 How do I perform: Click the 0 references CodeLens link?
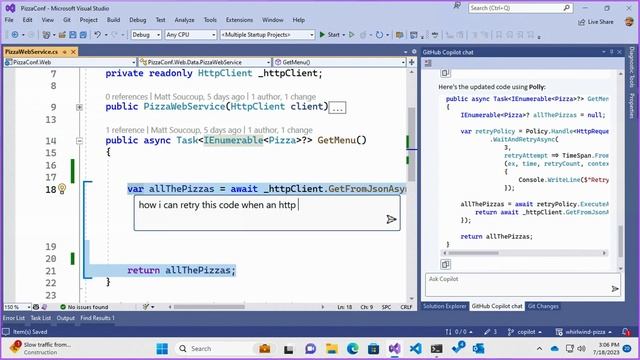[127, 97]
